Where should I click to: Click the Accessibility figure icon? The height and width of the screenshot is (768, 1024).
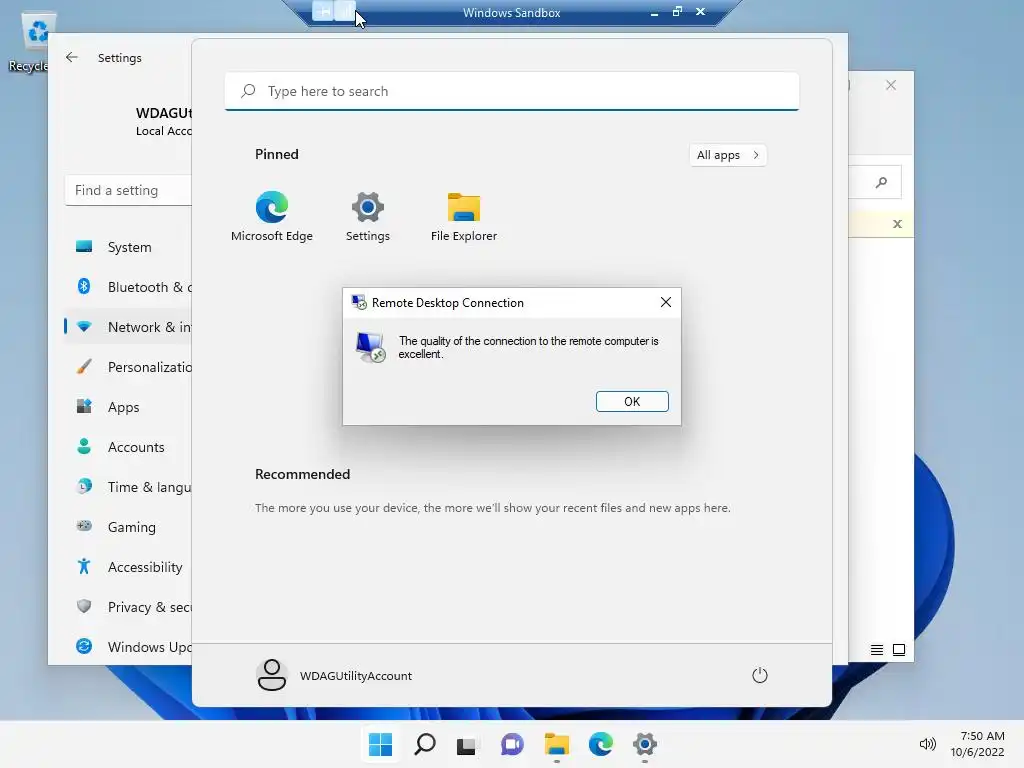point(84,566)
